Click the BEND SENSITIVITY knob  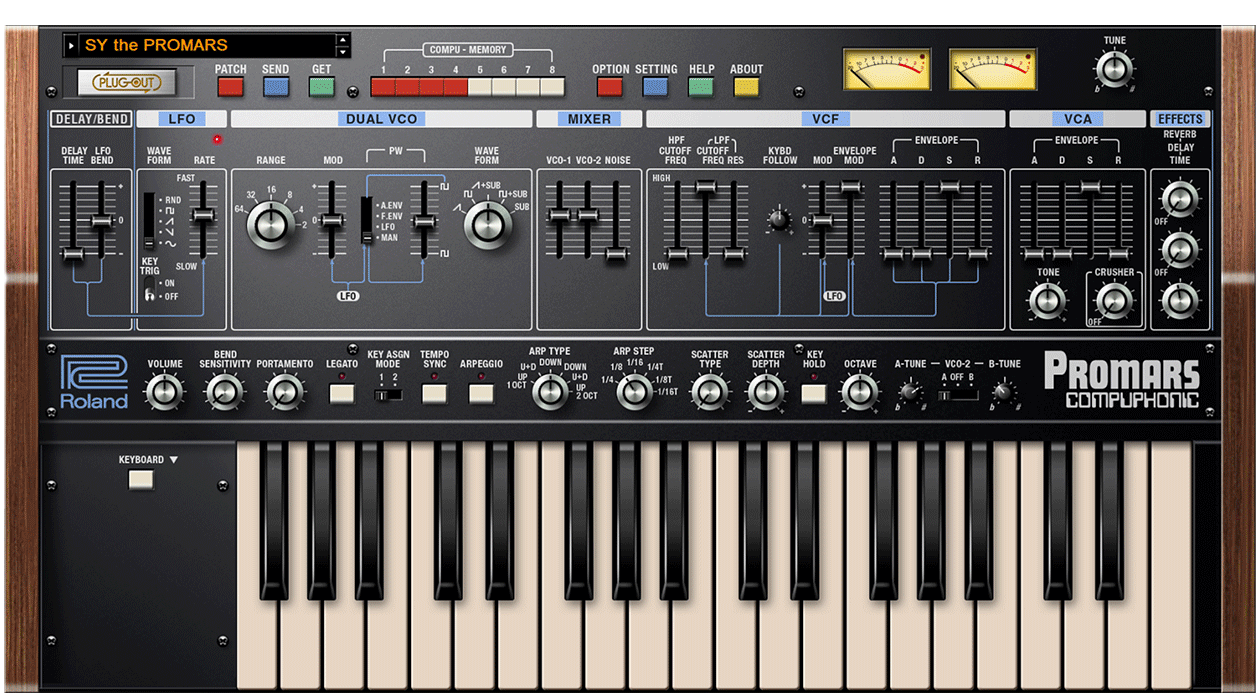pyautogui.click(x=225, y=392)
